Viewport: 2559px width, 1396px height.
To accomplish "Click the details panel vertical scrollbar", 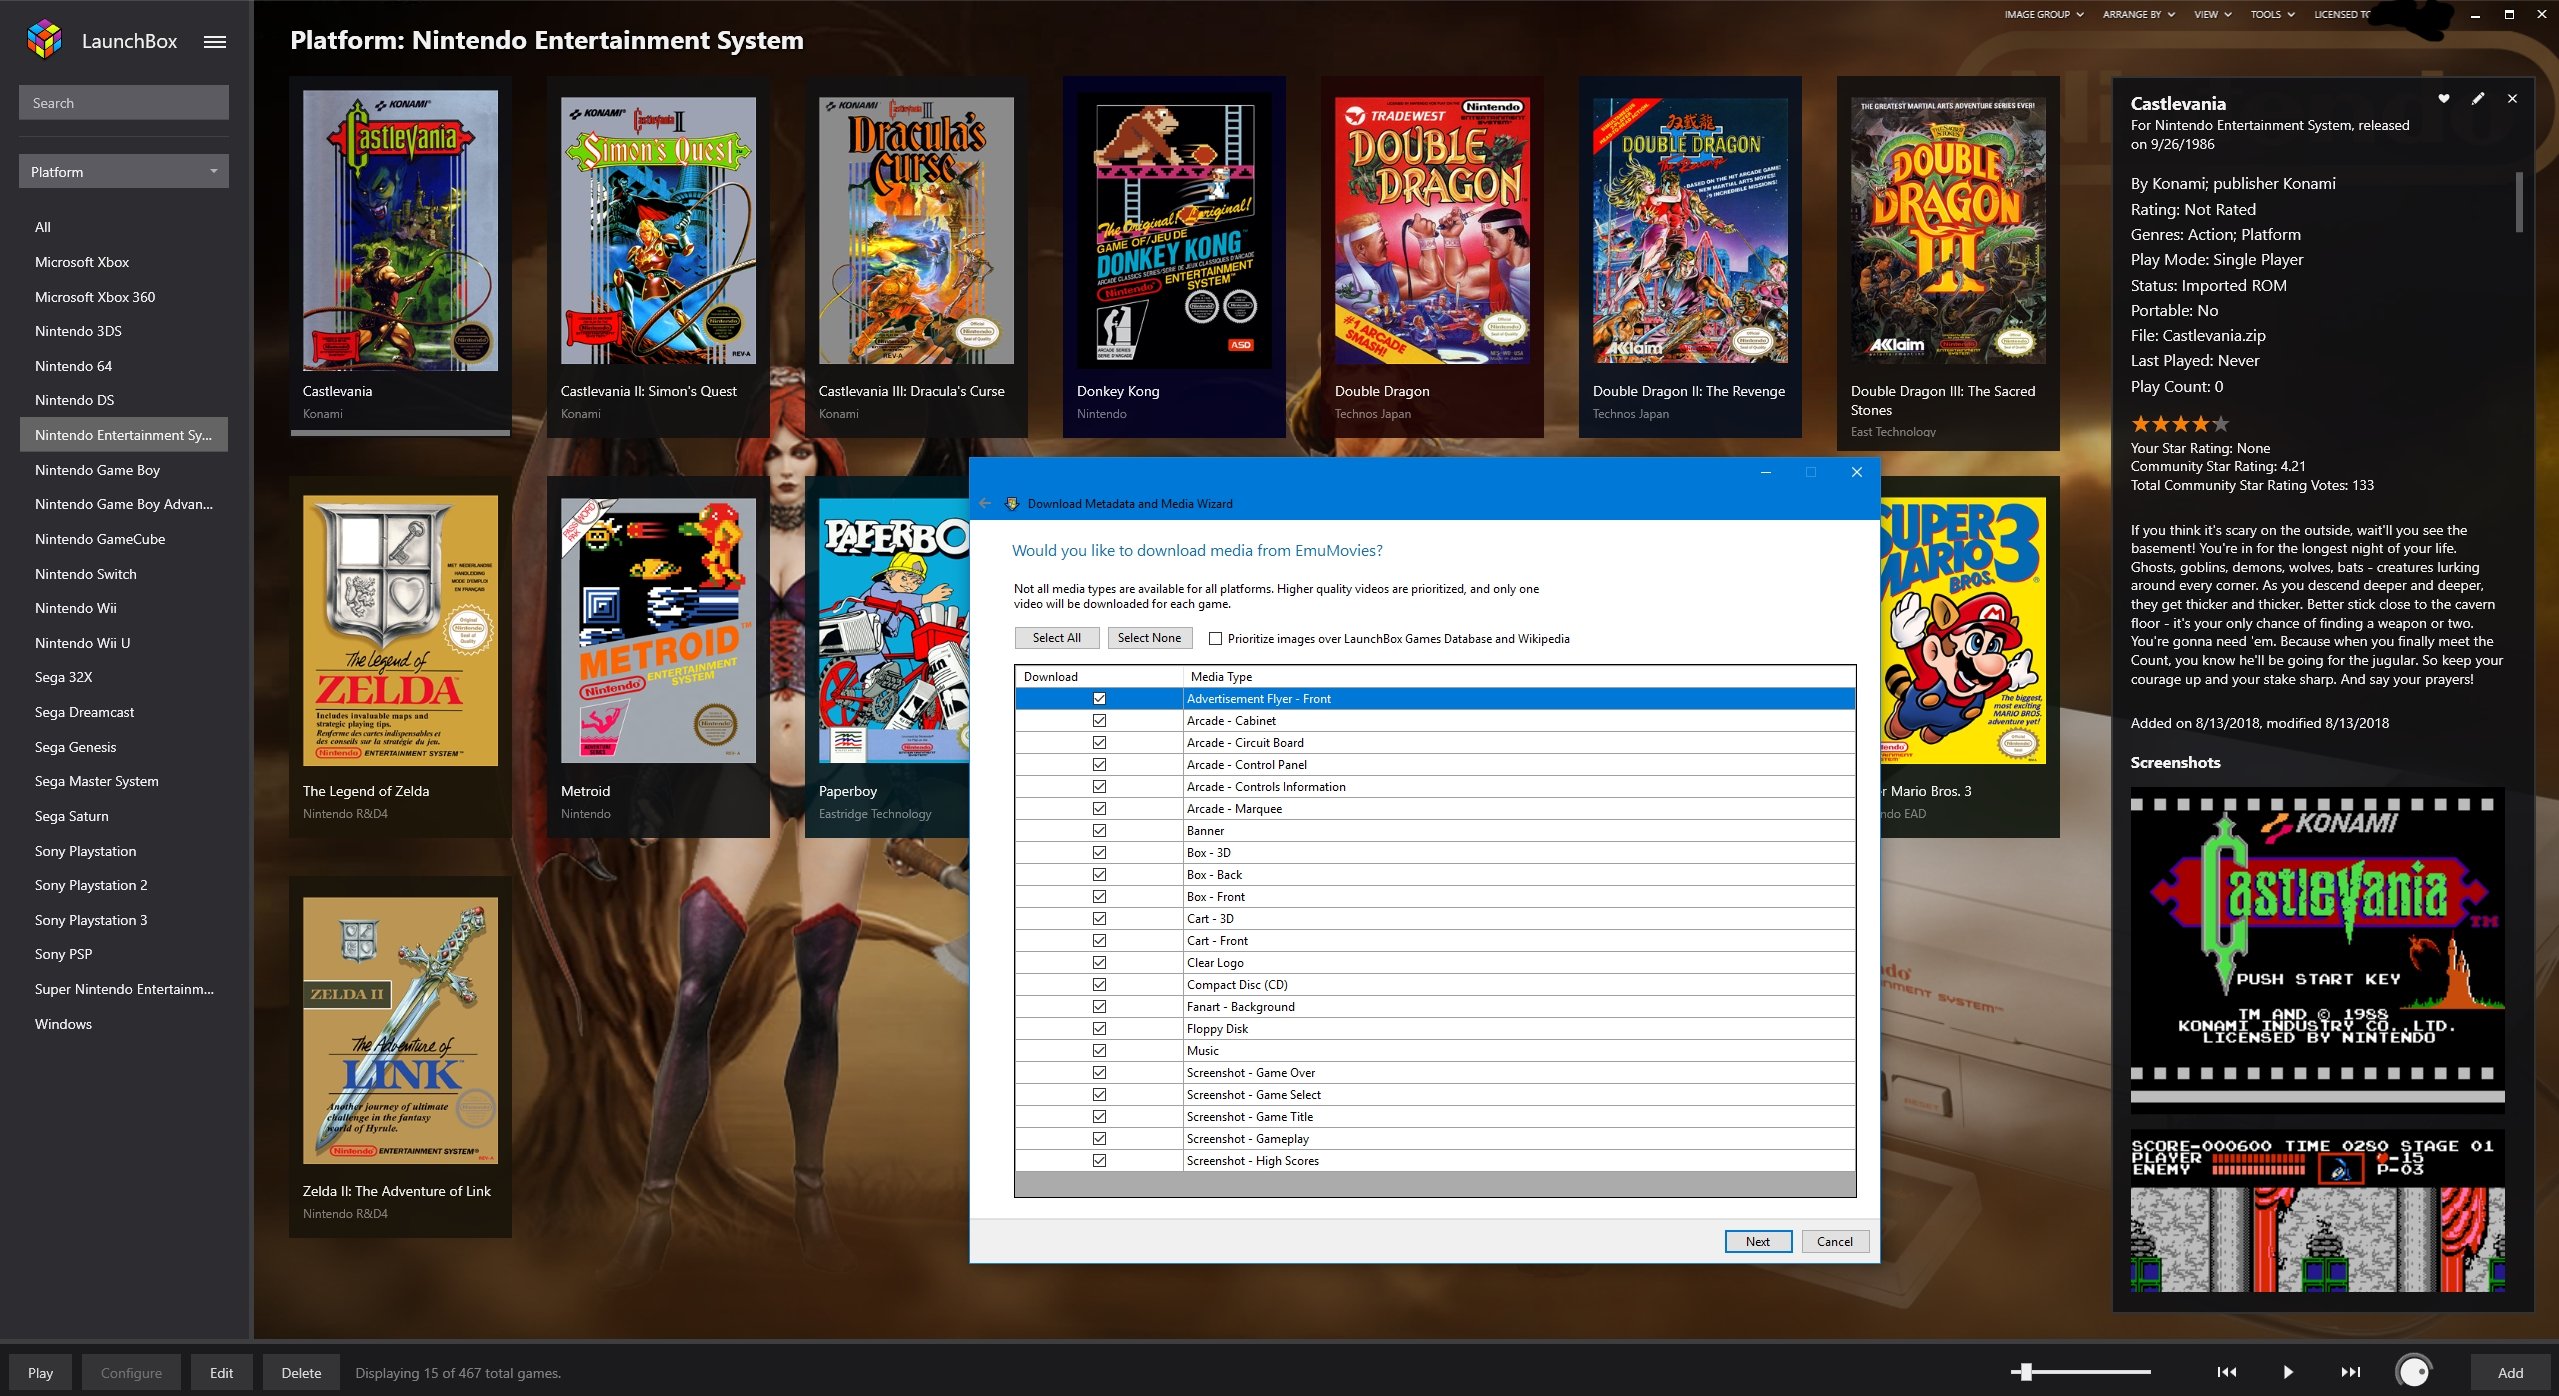I will pos(2518,202).
